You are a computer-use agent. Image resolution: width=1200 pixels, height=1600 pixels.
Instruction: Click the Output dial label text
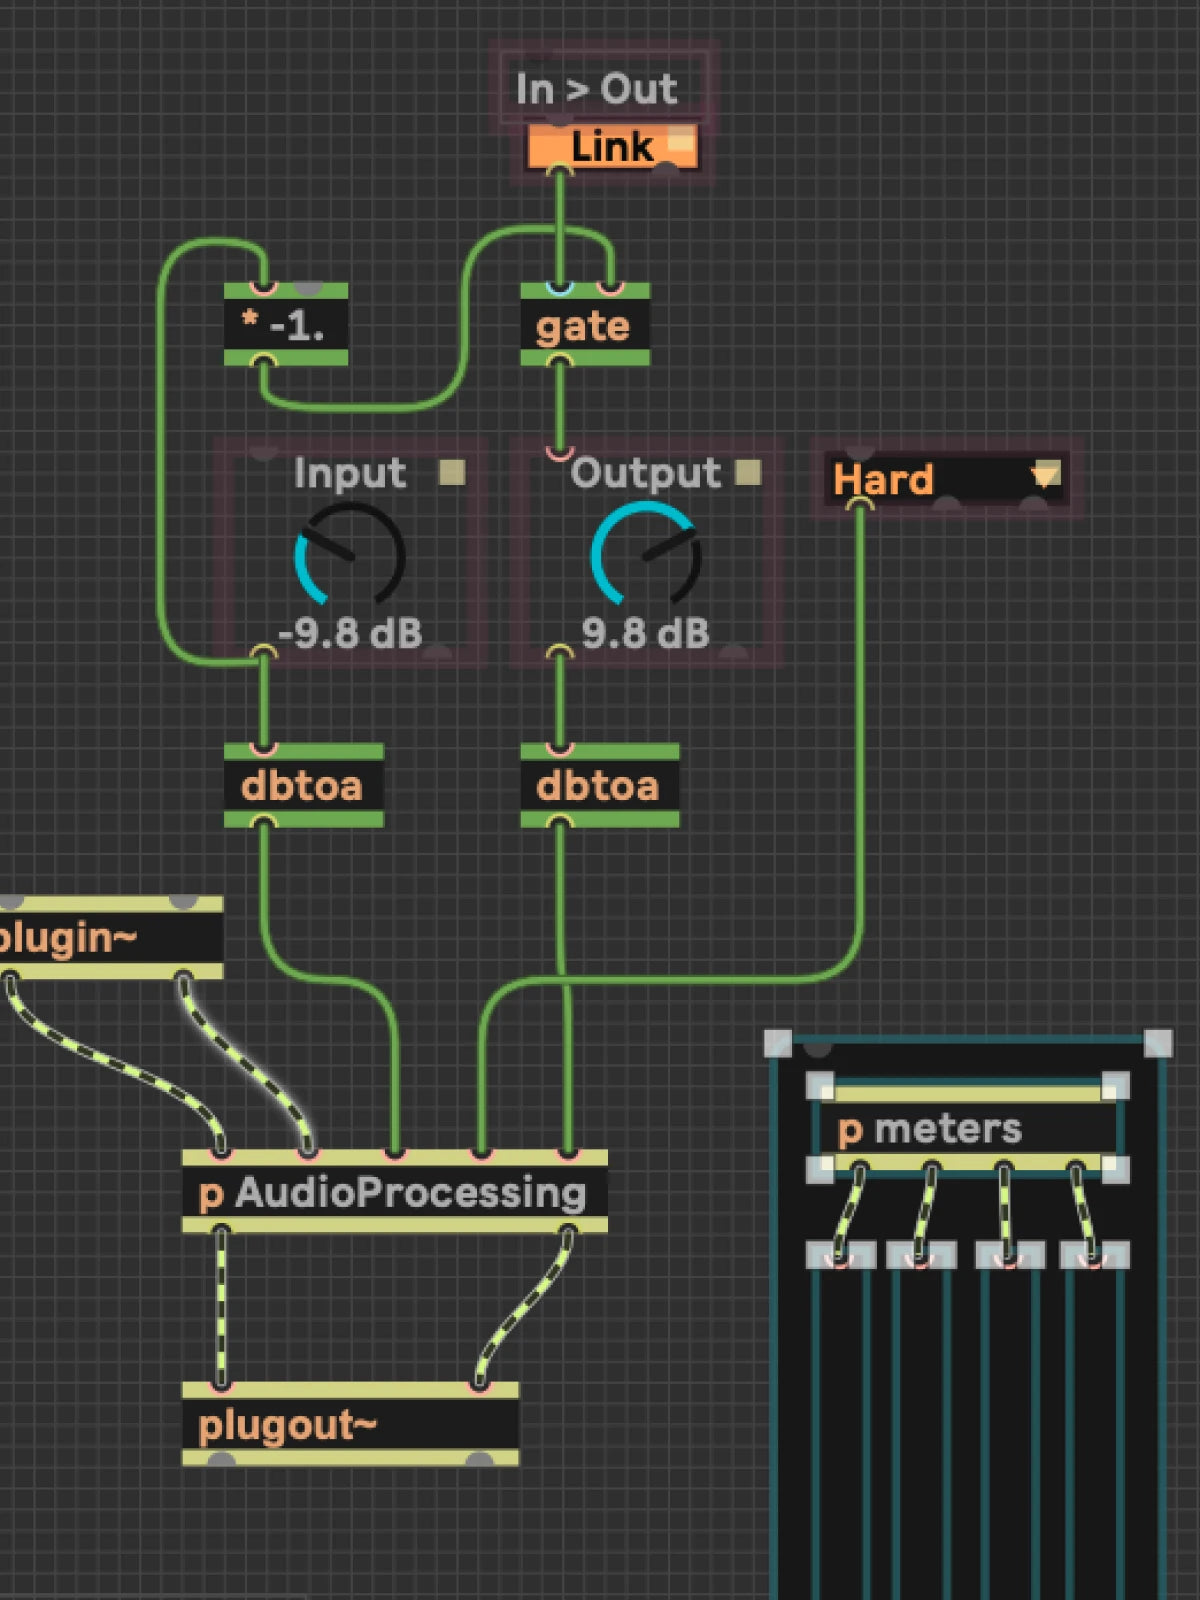click(646, 473)
